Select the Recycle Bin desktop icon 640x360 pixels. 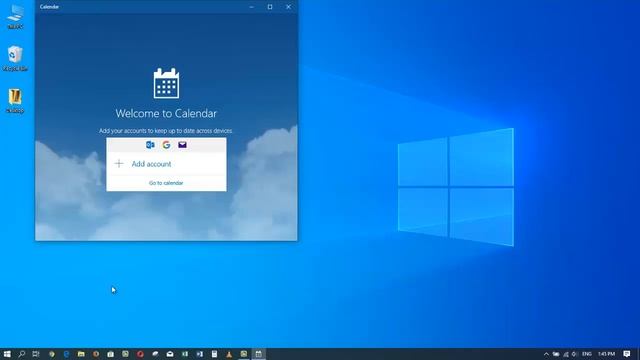pyautogui.click(x=15, y=58)
